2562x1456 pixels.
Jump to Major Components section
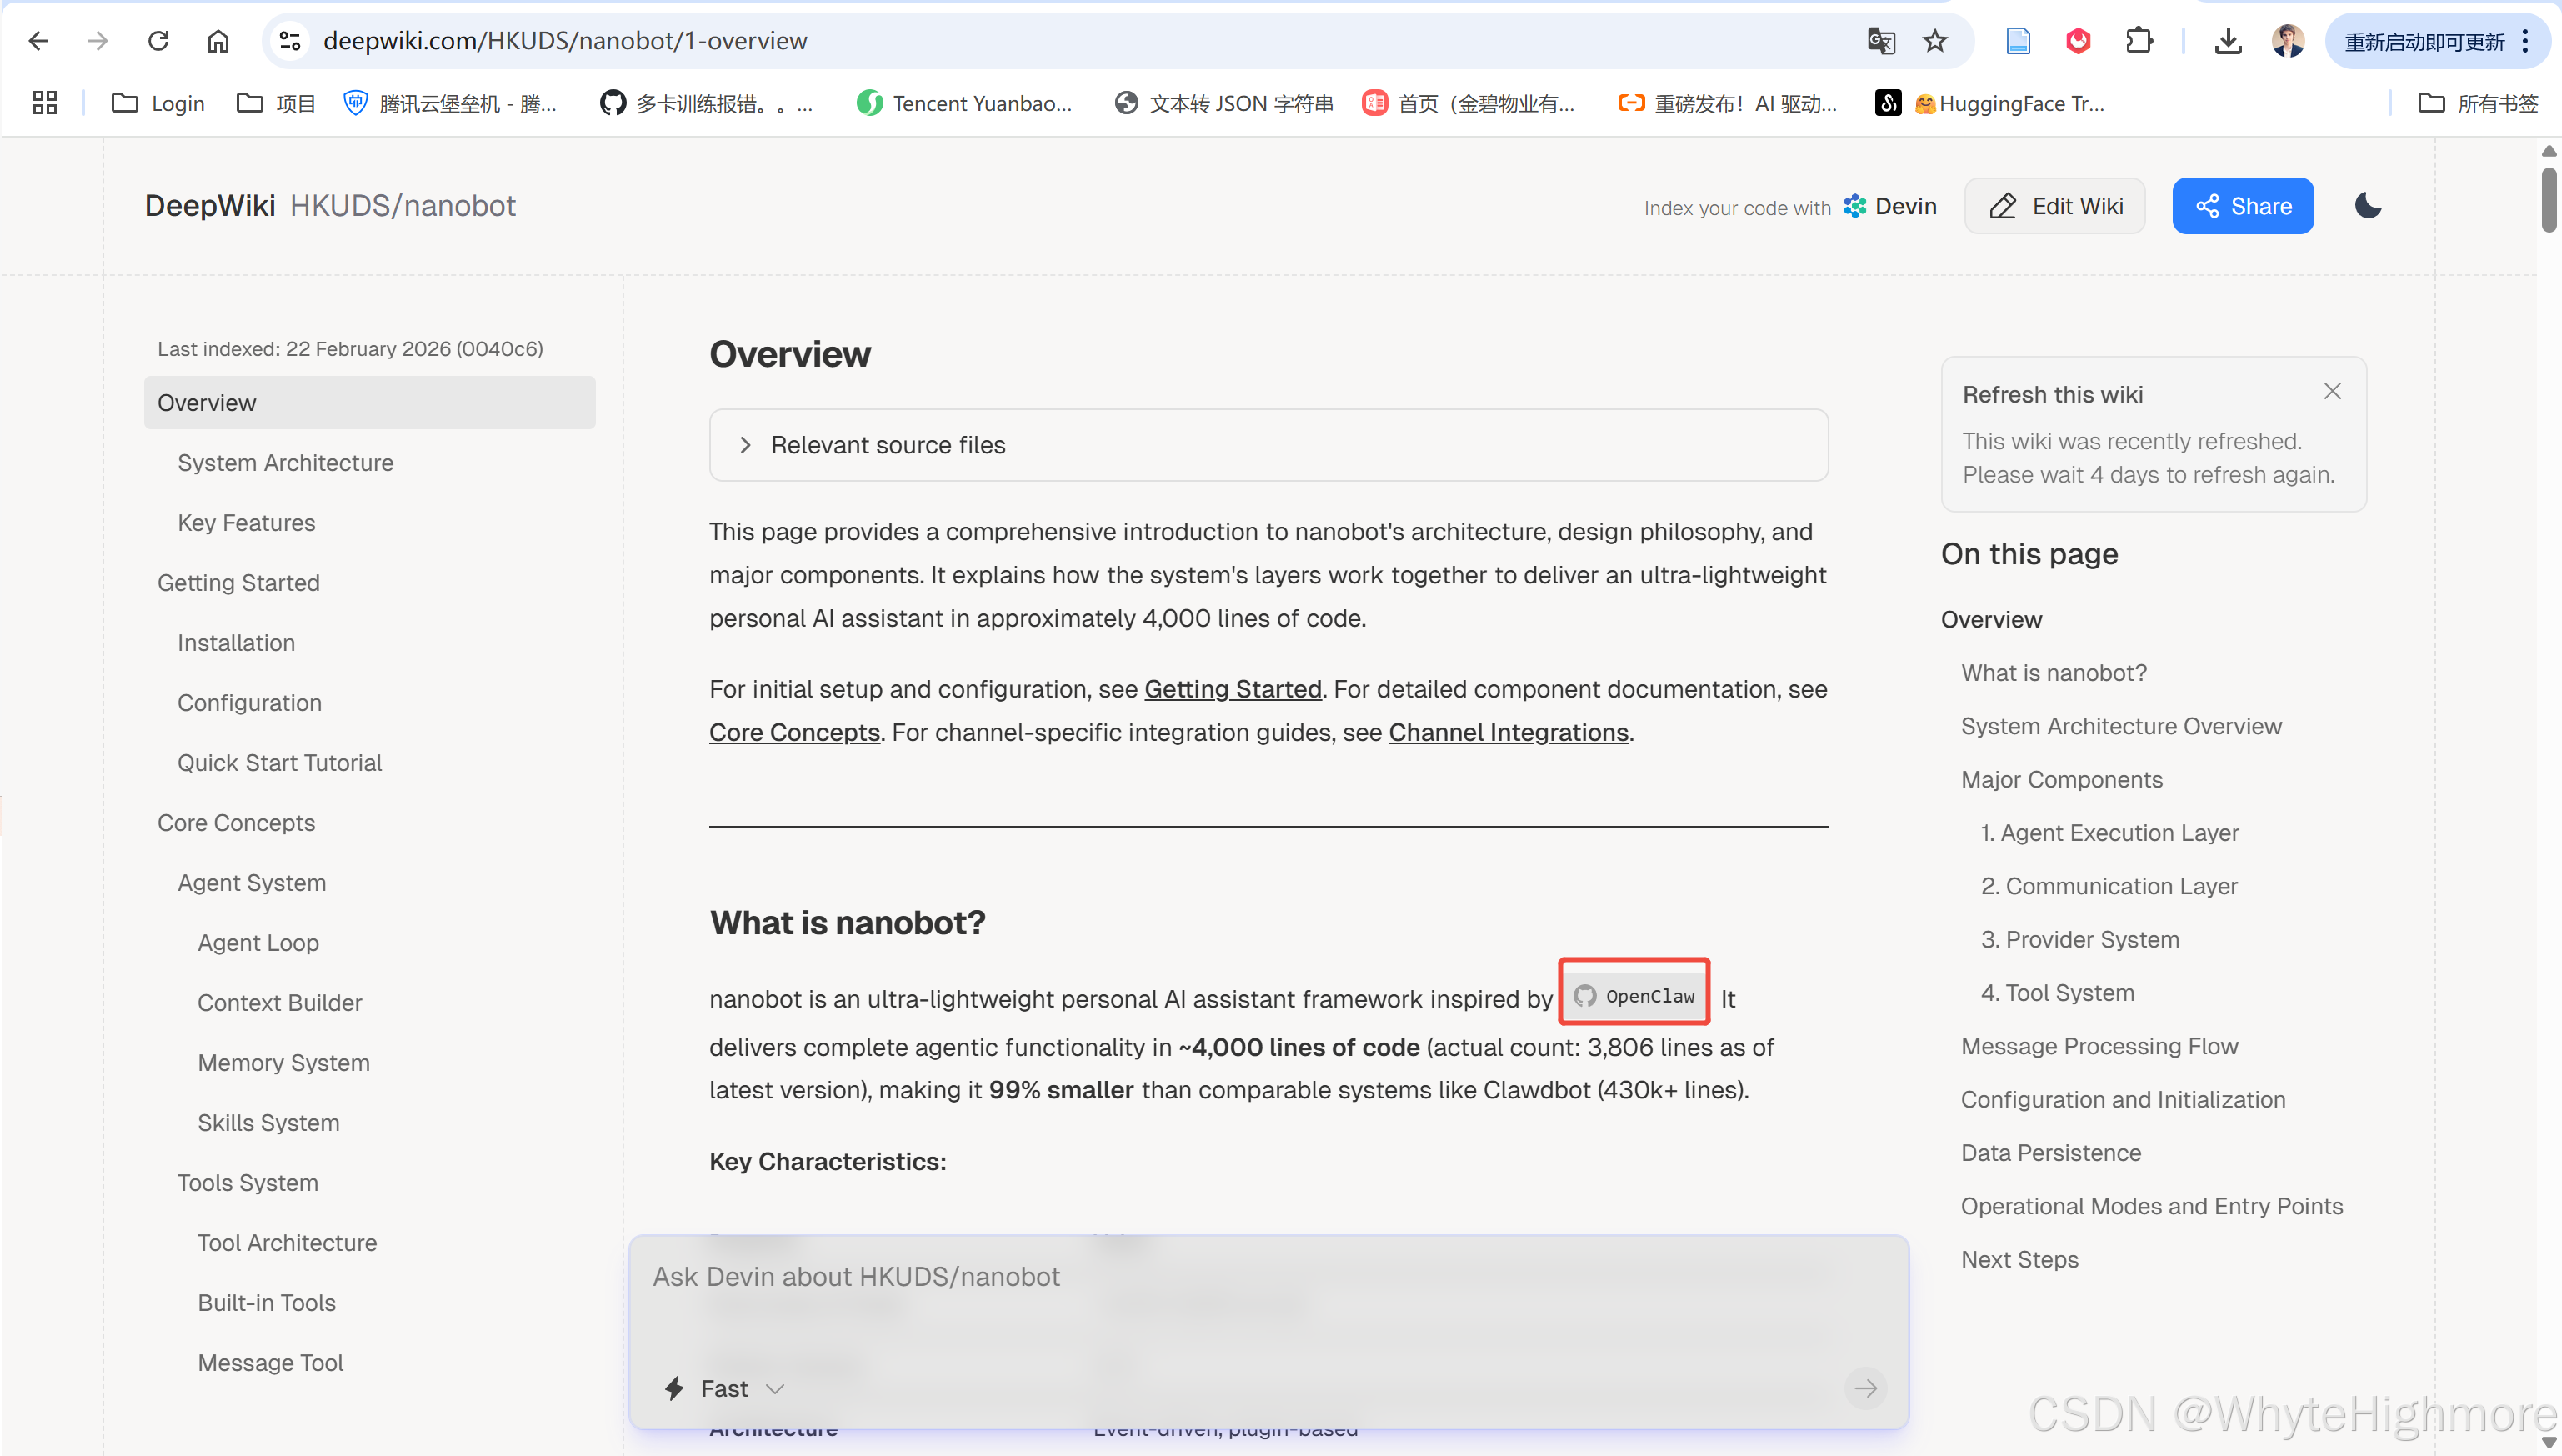coord(2062,780)
